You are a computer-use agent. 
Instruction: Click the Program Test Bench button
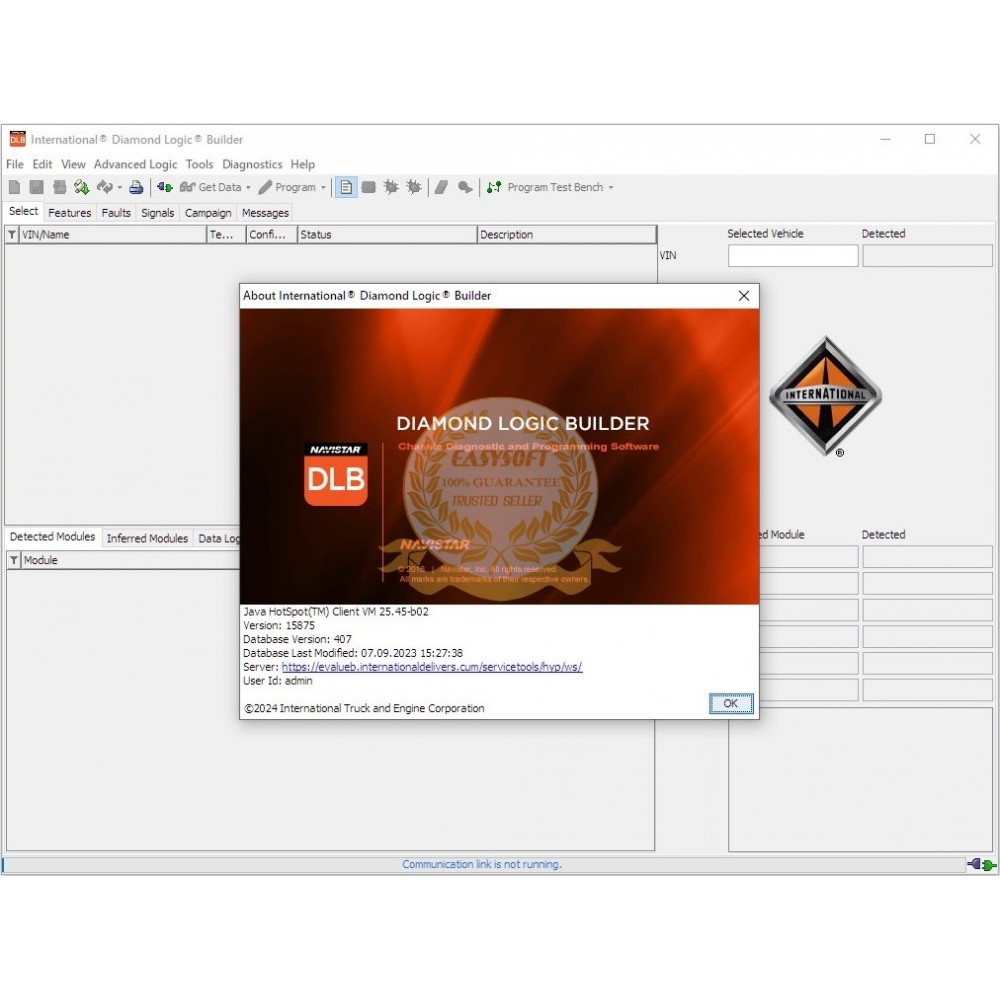pos(545,187)
